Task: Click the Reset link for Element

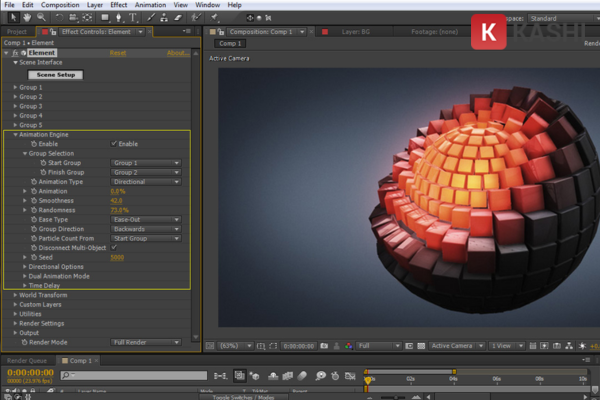Action: click(117, 53)
